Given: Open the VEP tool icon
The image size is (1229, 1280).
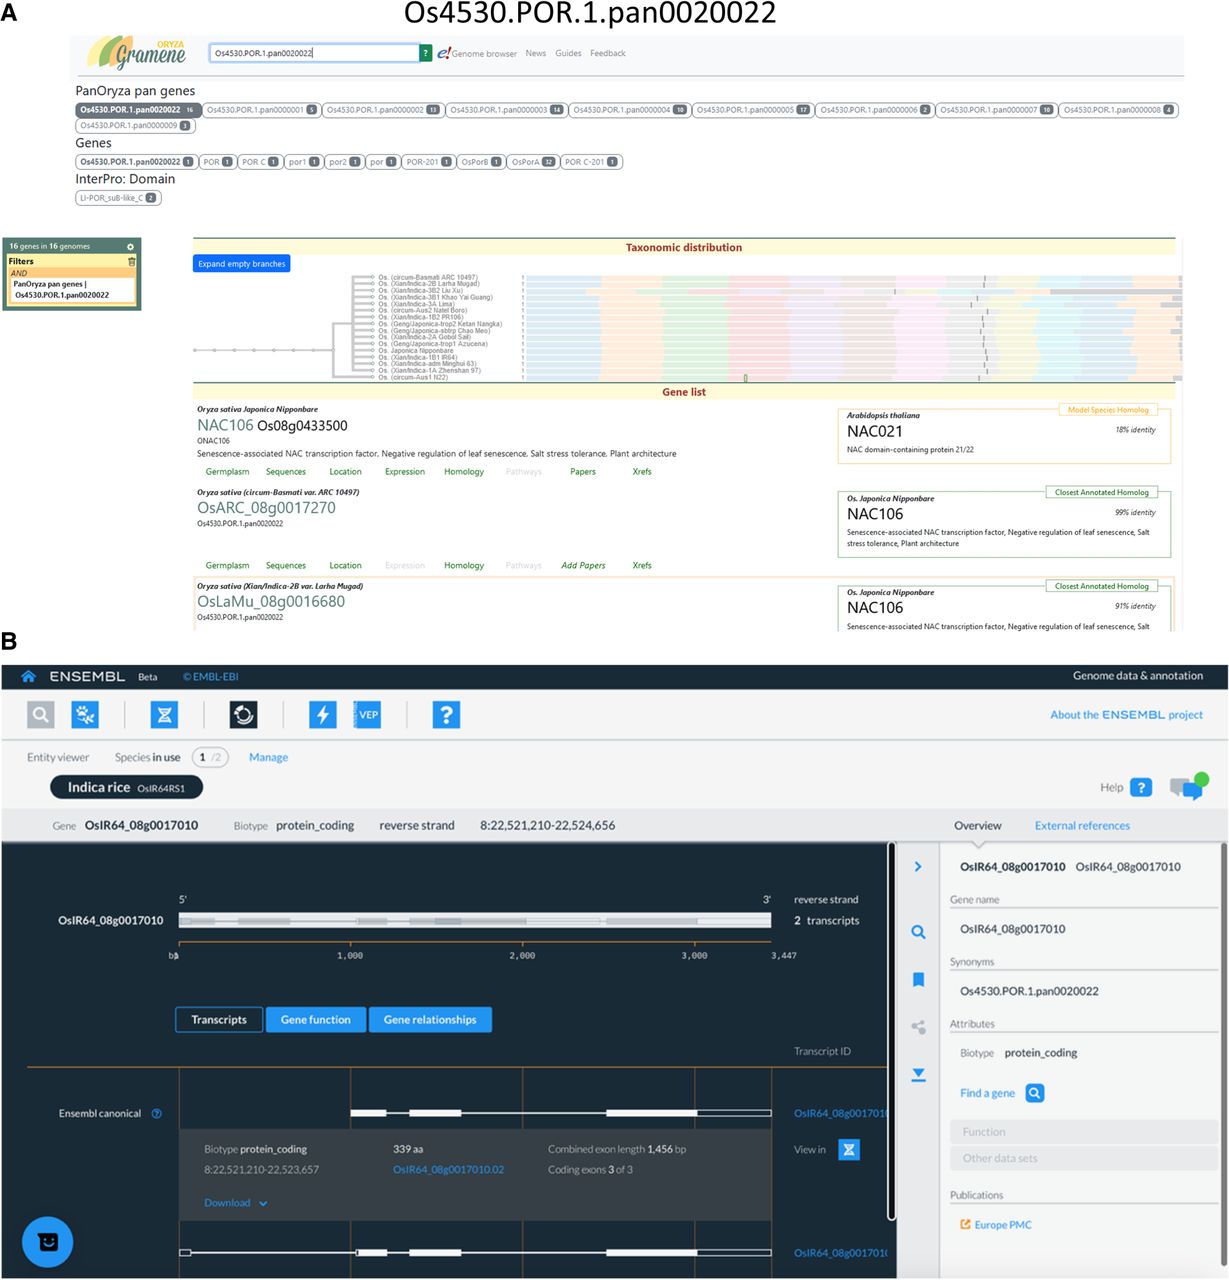Looking at the screenshot, I should coord(367,715).
